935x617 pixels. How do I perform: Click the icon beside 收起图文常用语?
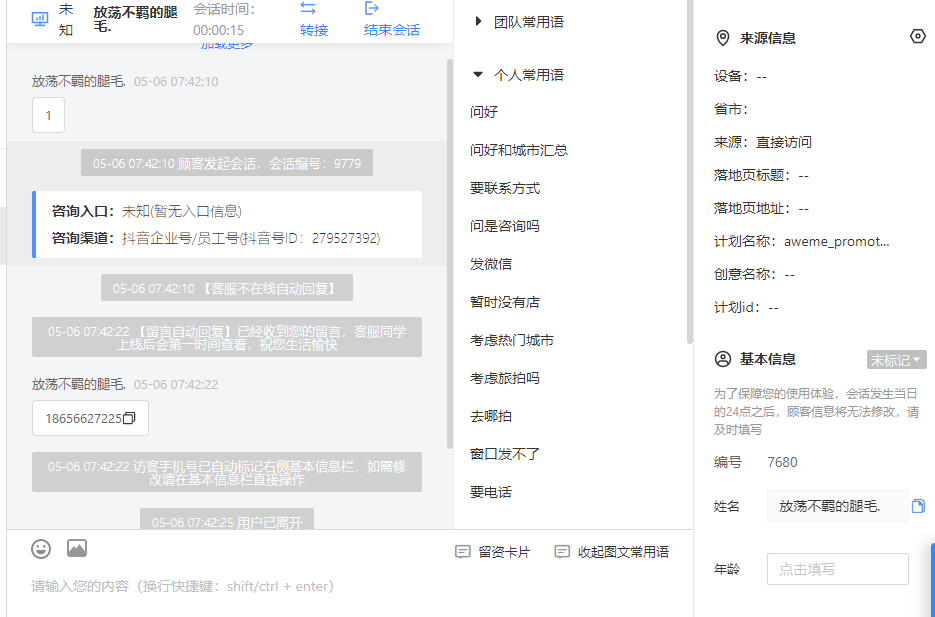(x=562, y=552)
